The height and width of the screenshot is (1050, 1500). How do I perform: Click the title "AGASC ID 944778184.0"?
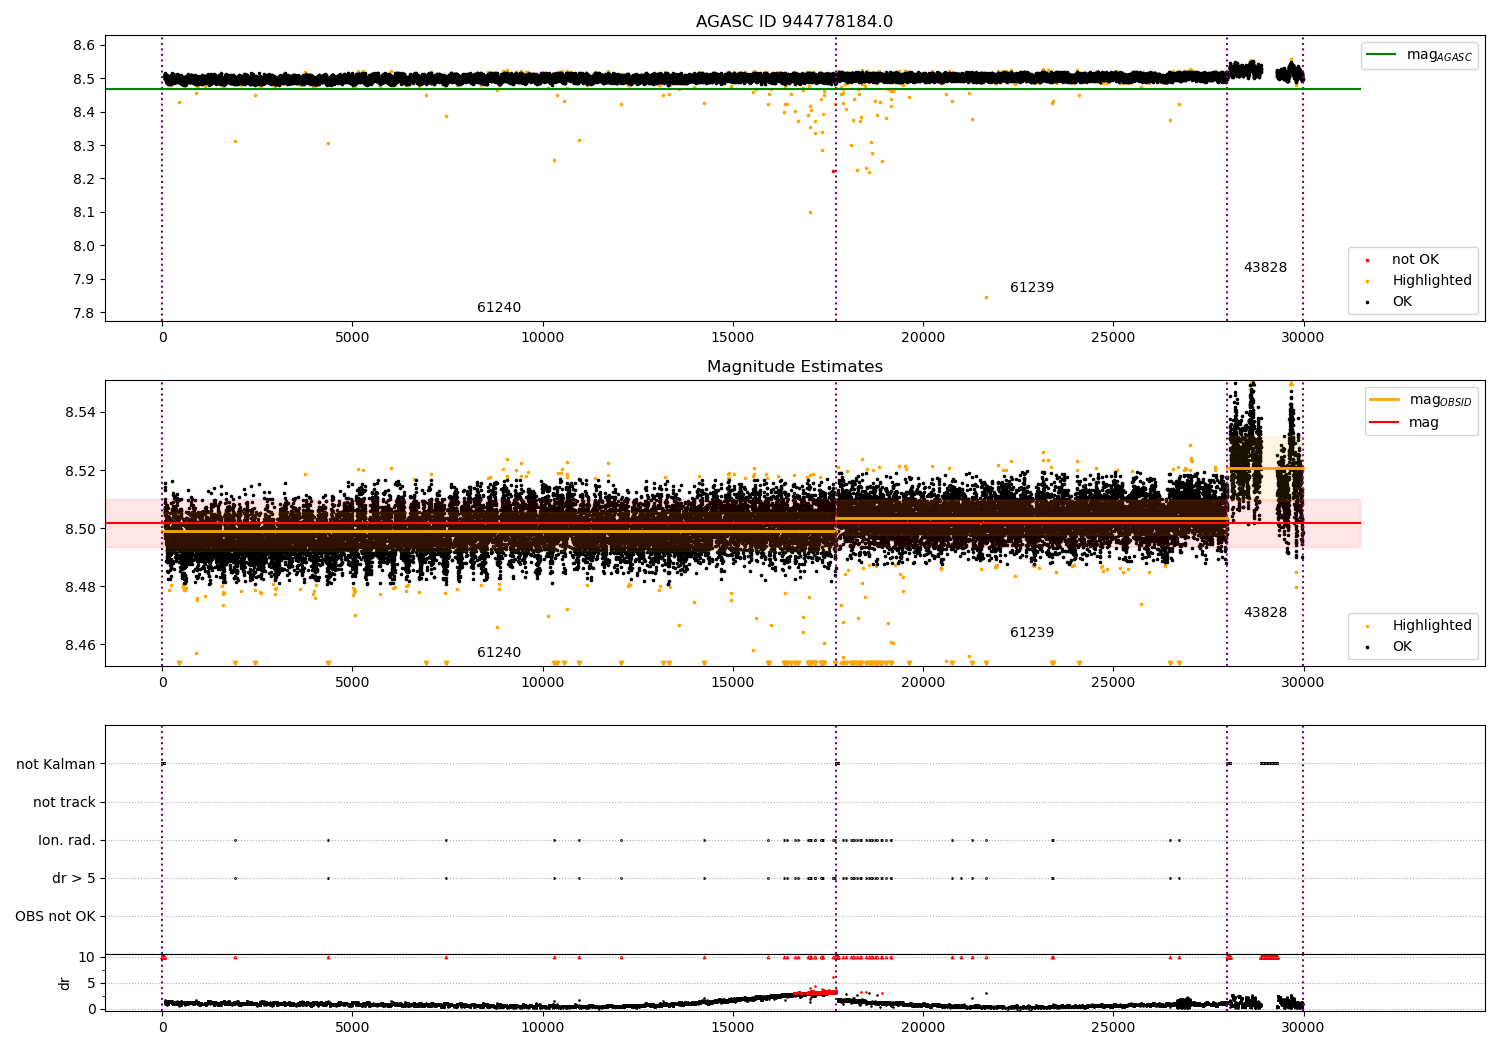point(794,22)
